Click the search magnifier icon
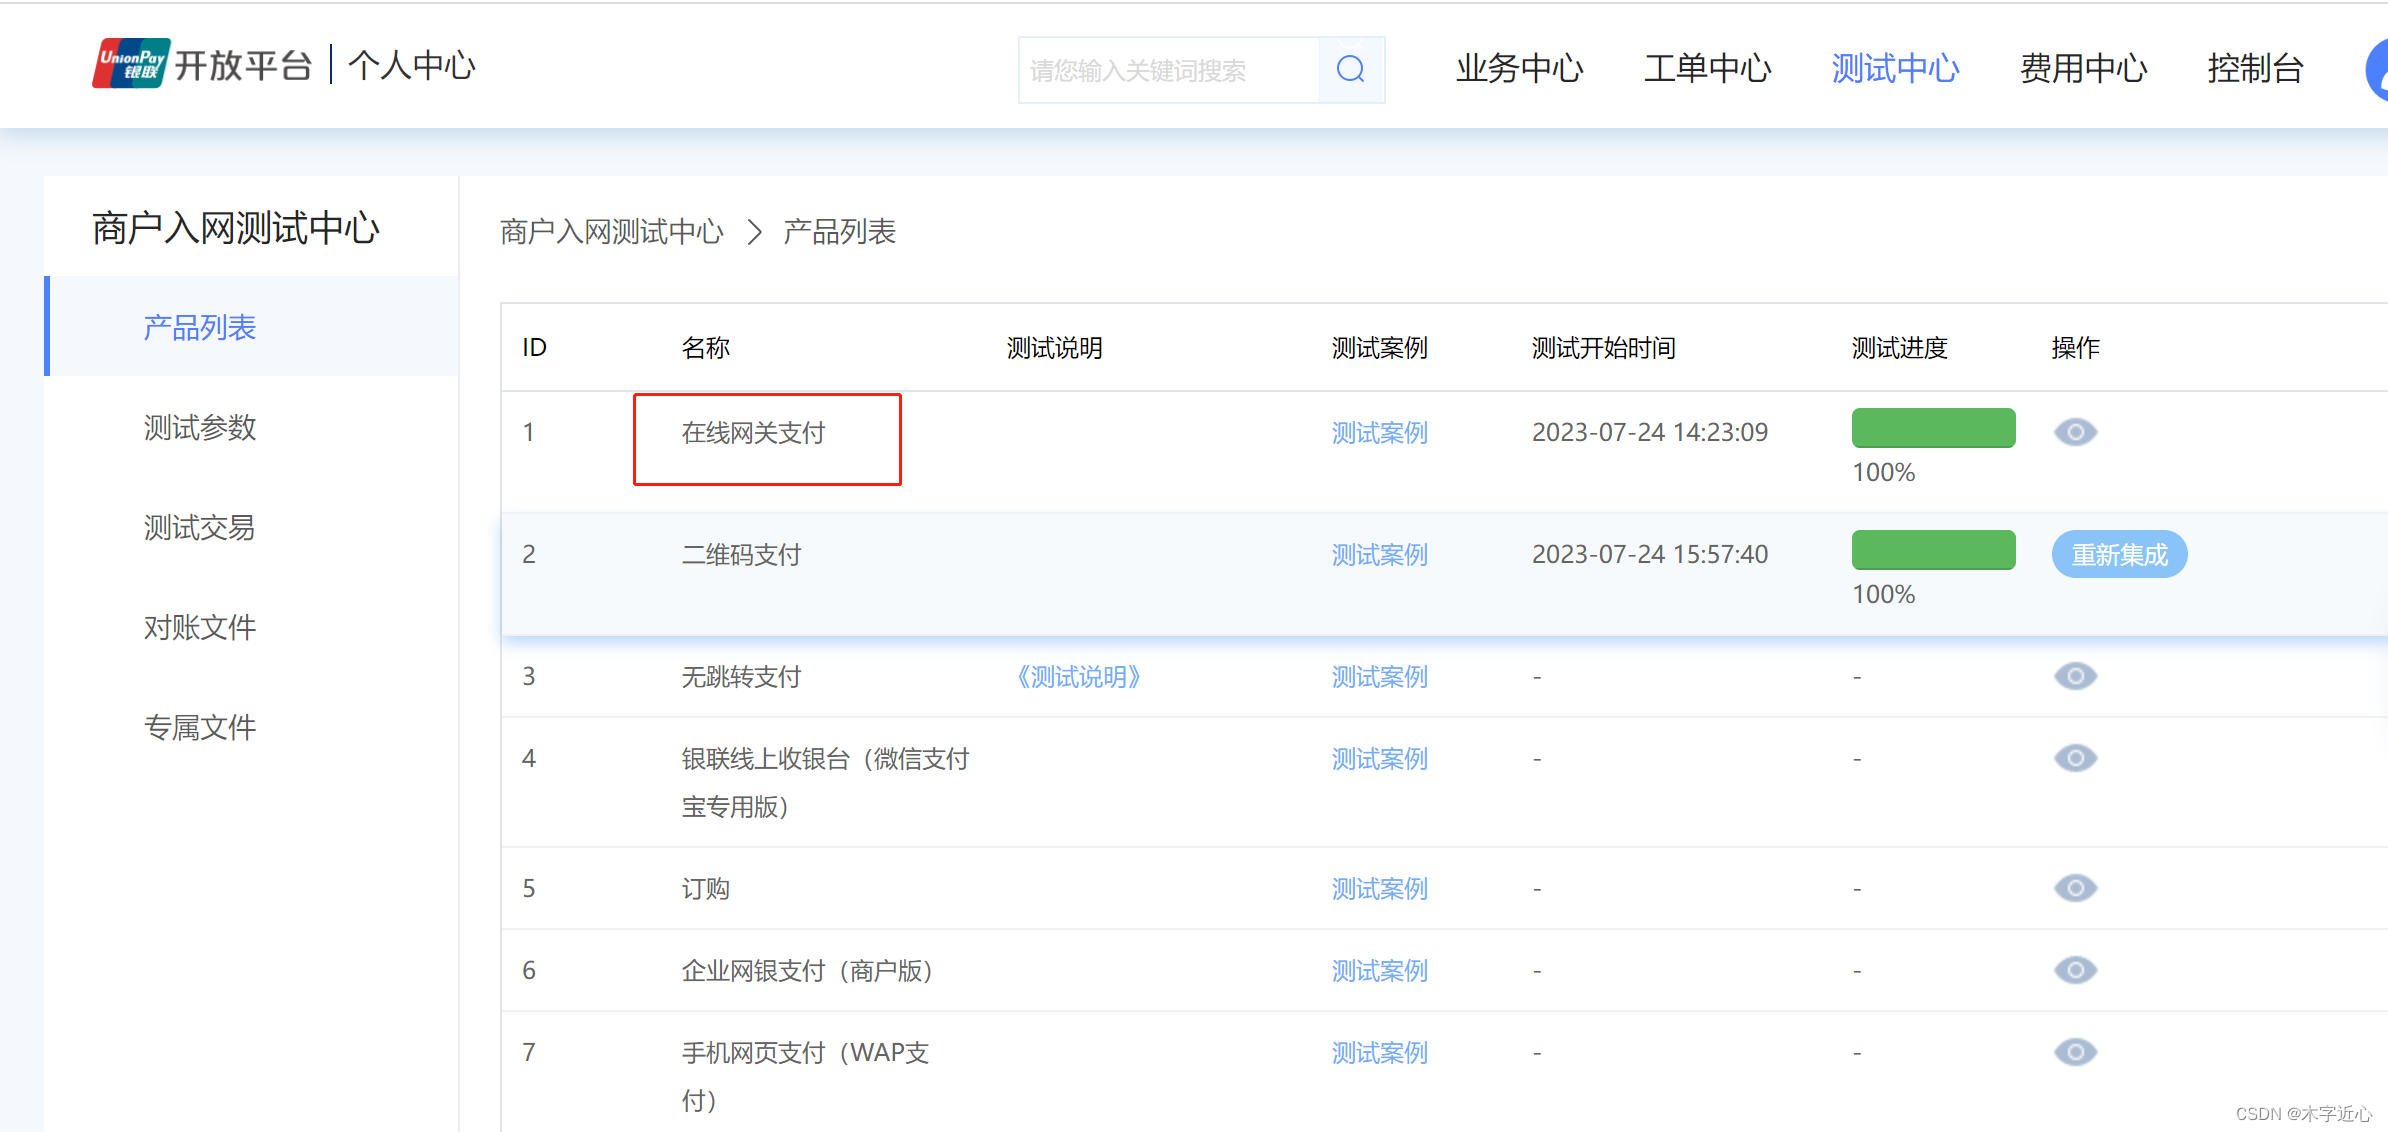The height and width of the screenshot is (1132, 2388). pos(1350,69)
